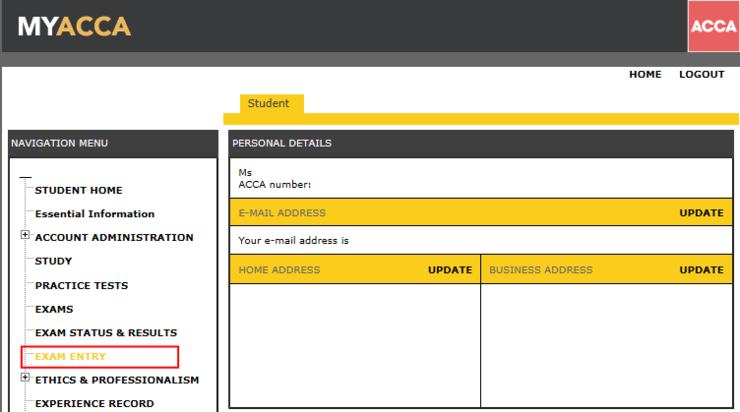Click the PERSONAL DETAILS panel header

coord(481,143)
